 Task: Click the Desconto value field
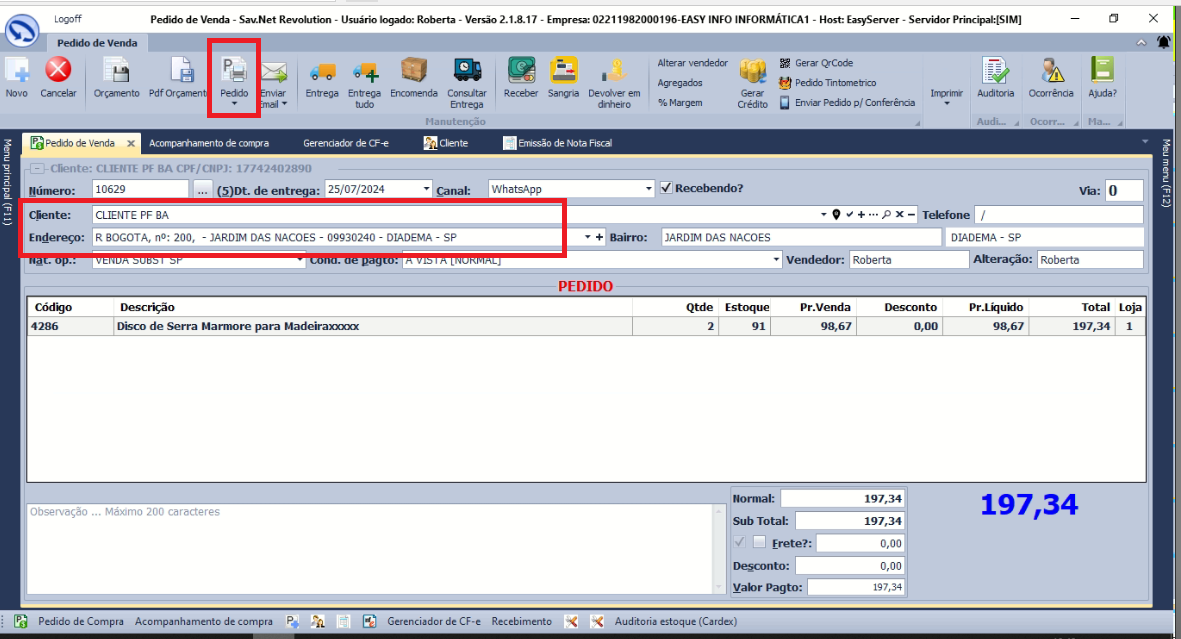point(842,566)
